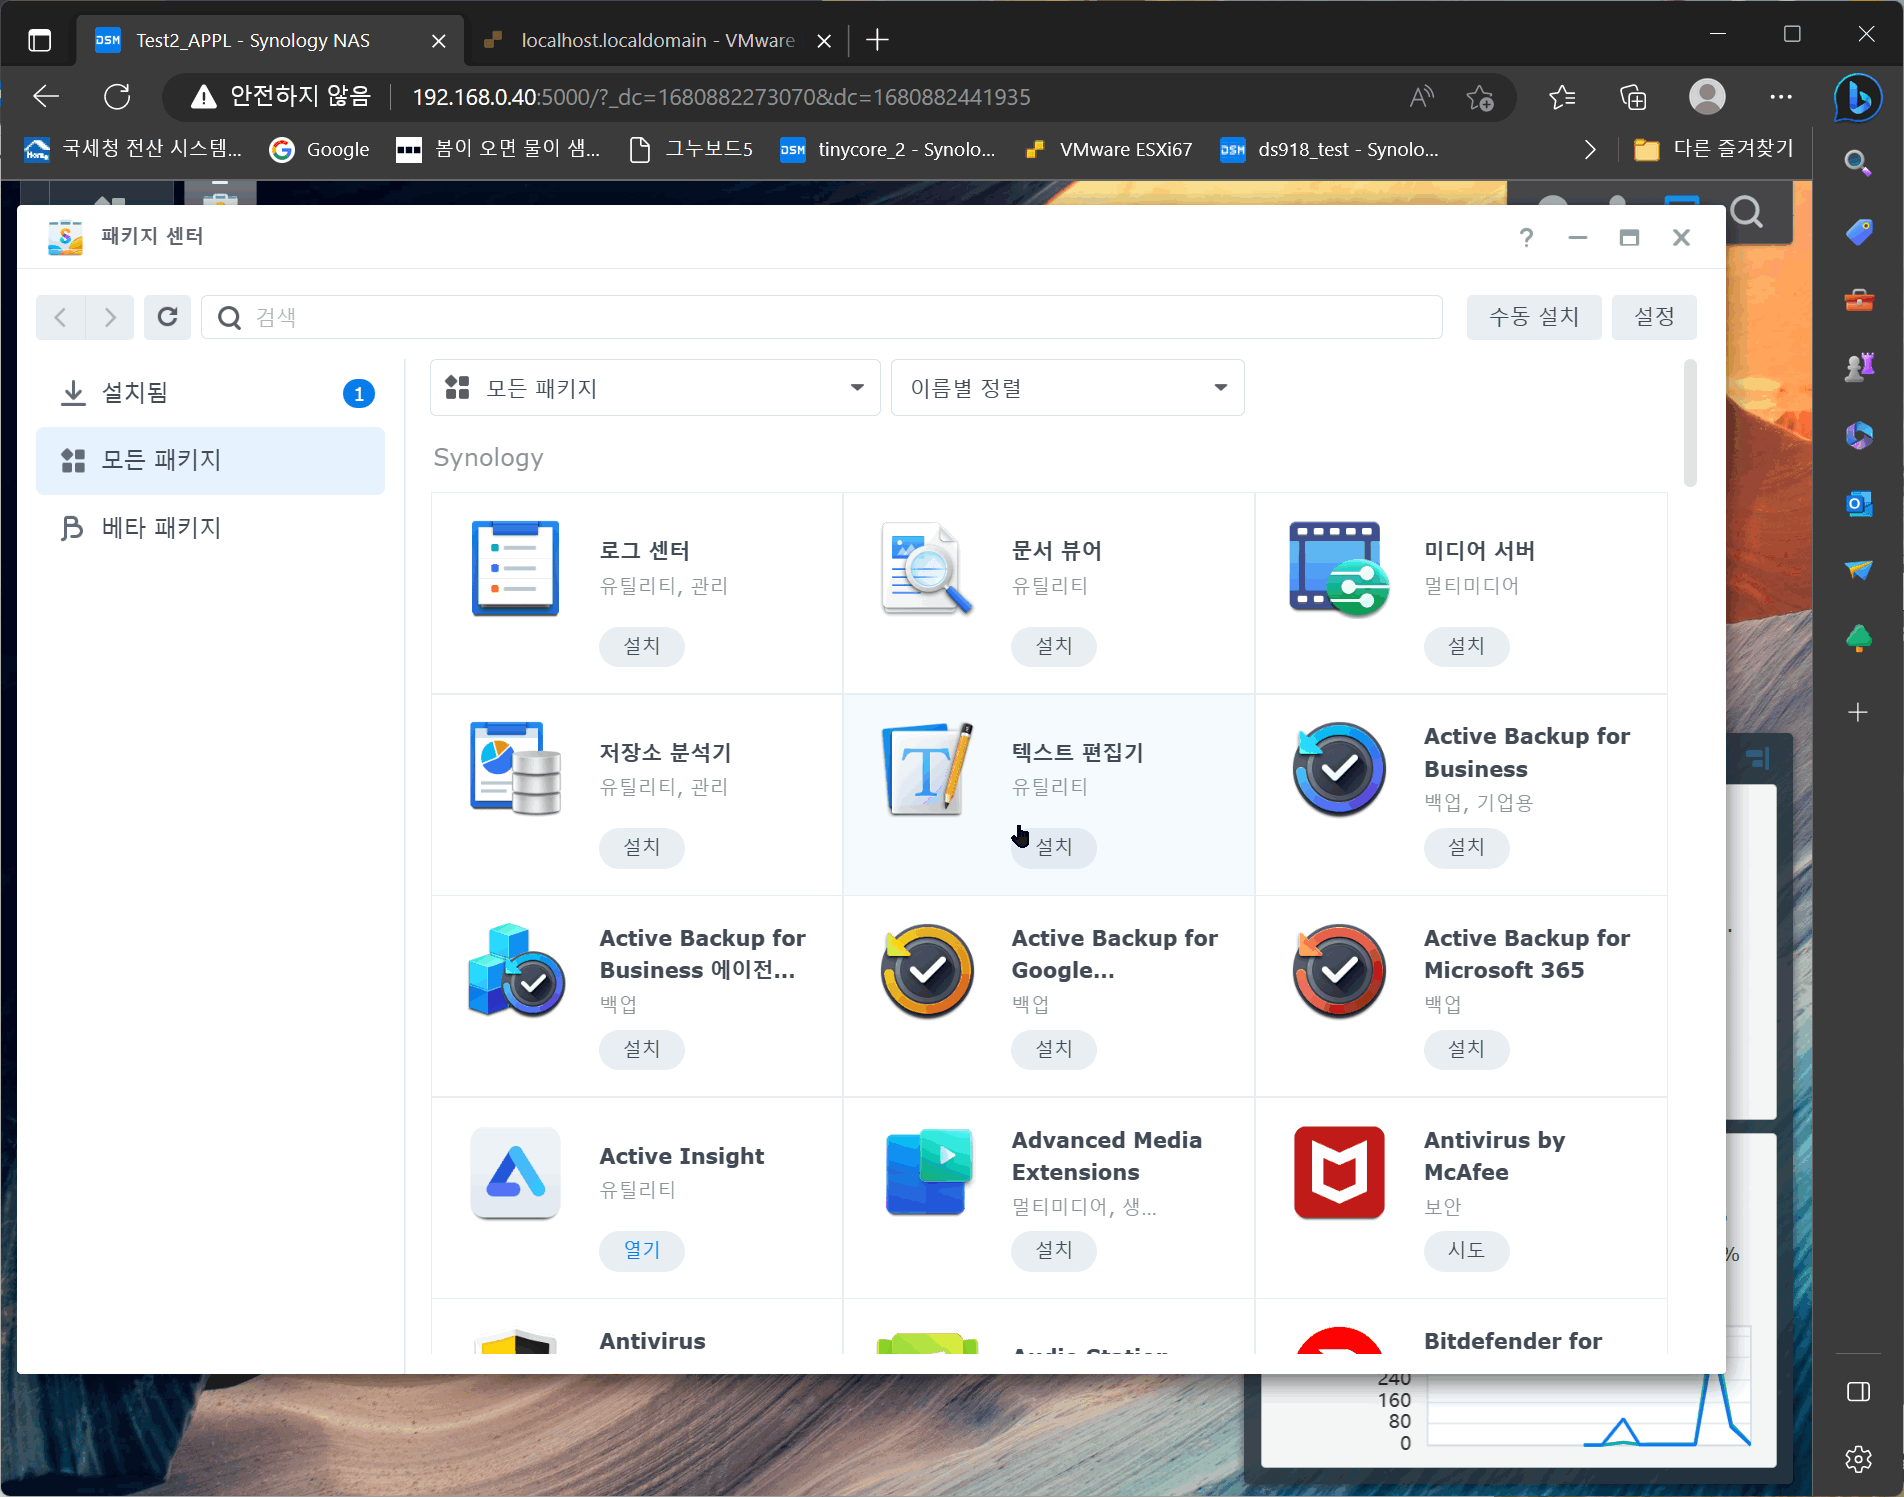Click the Active Insight package icon
The width and height of the screenshot is (1904, 1497).
515,1172
